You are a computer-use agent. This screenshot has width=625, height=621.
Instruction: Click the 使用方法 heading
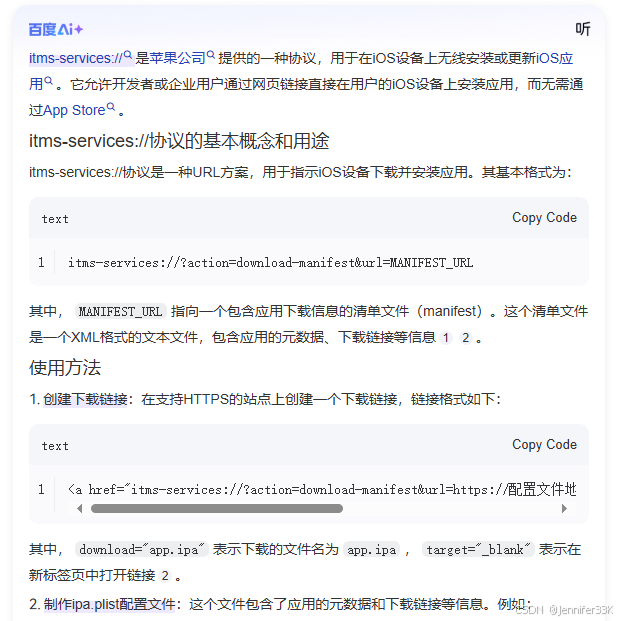pyautogui.click(x=65, y=367)
